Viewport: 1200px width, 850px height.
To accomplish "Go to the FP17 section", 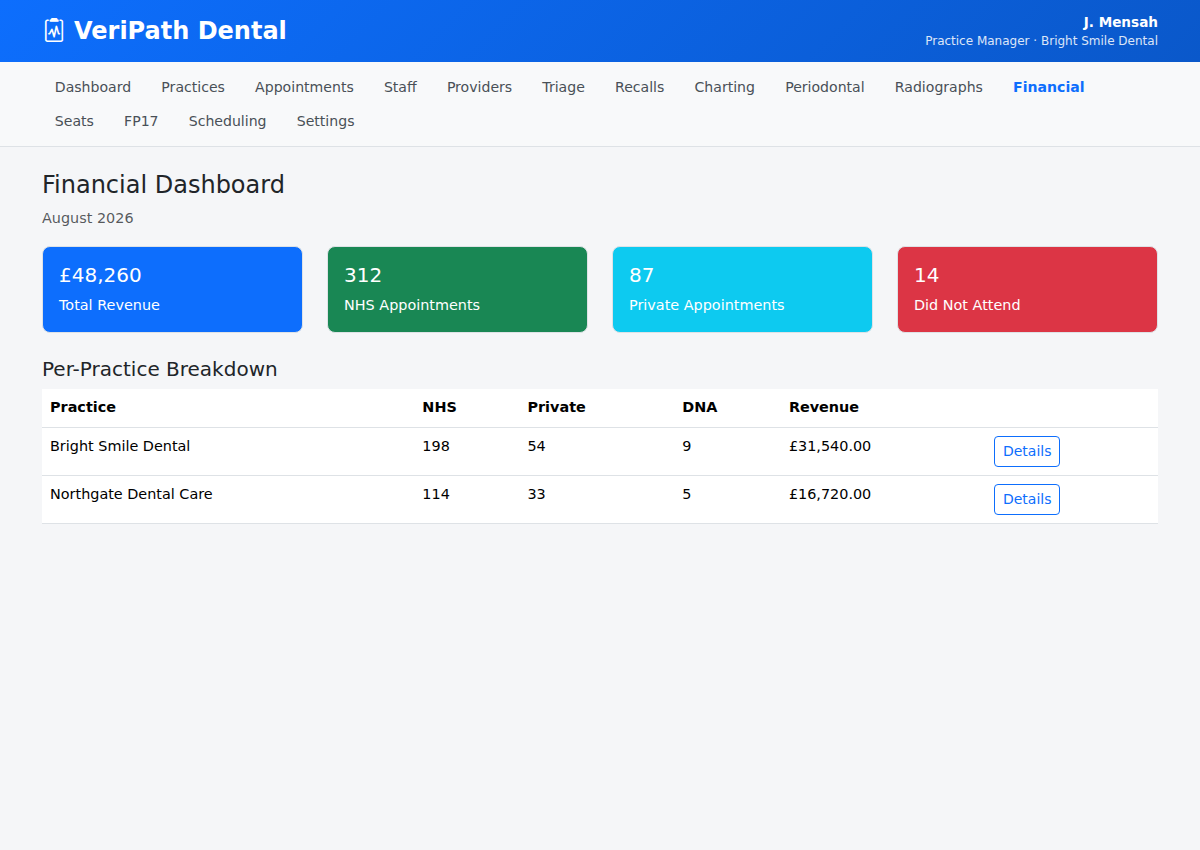I will pos(141,121).
